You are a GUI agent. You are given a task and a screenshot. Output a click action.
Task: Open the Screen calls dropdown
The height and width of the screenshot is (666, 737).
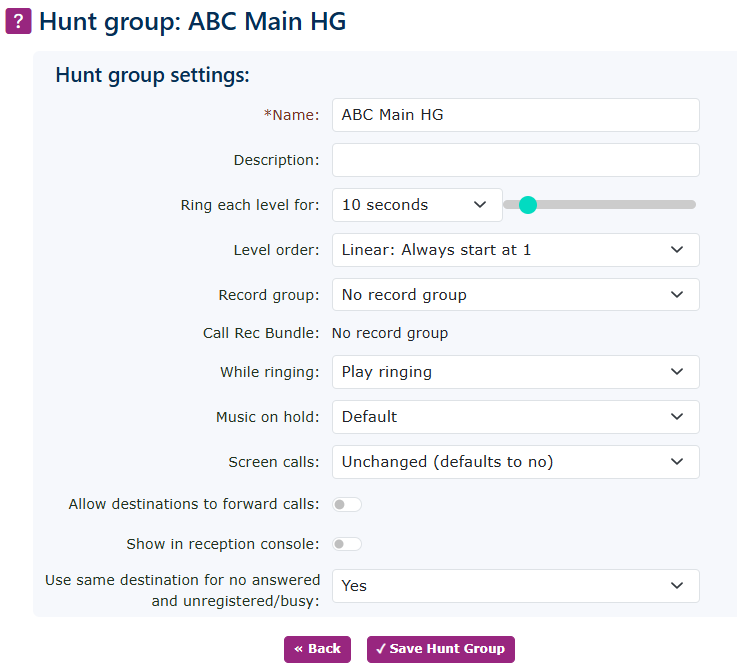(515, 462)
